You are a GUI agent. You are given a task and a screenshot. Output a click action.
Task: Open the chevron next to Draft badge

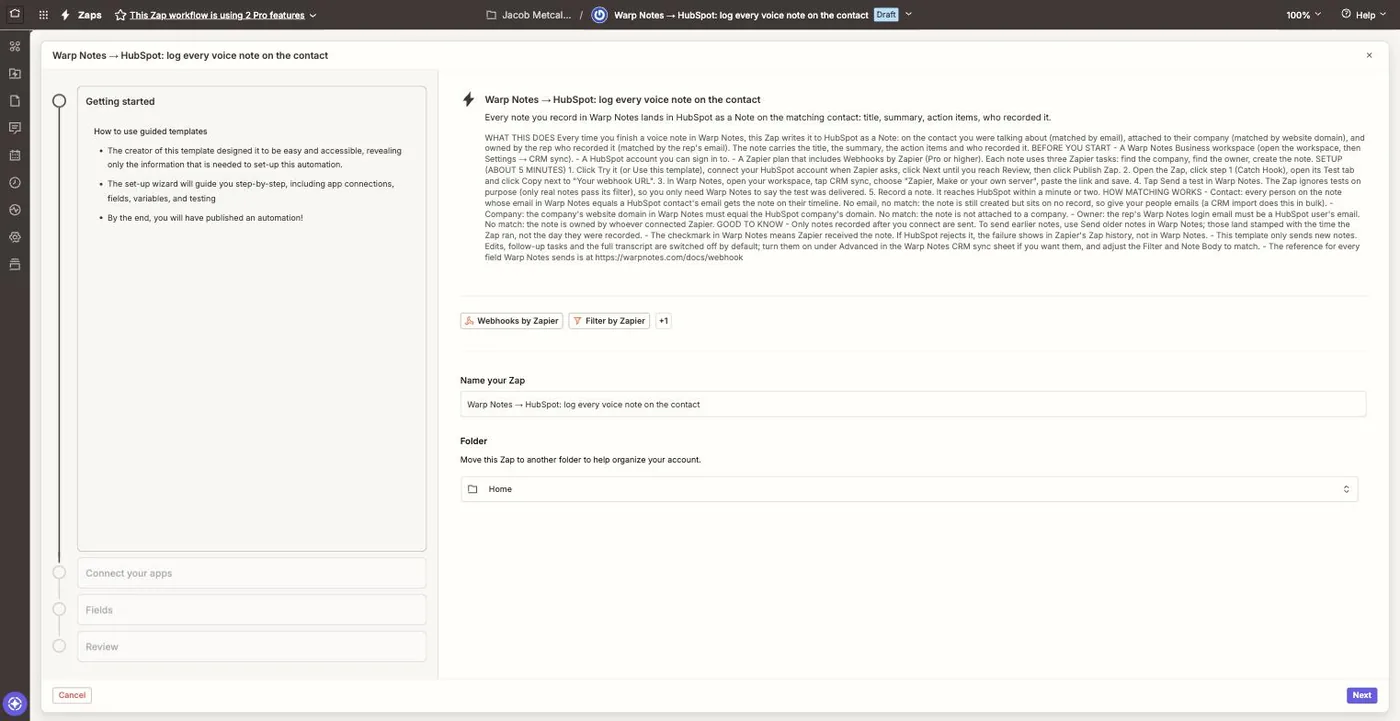point(908,15)
